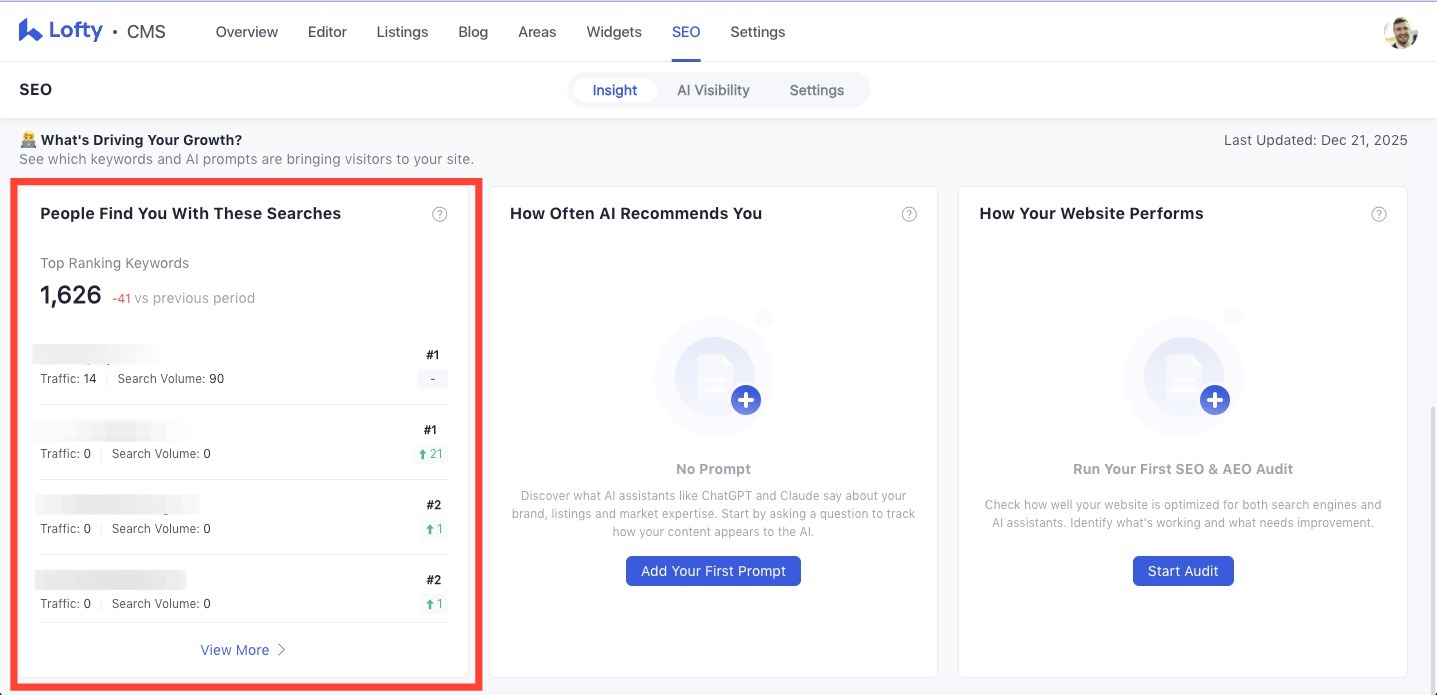Go to the Overview page

tap(246, 31)
